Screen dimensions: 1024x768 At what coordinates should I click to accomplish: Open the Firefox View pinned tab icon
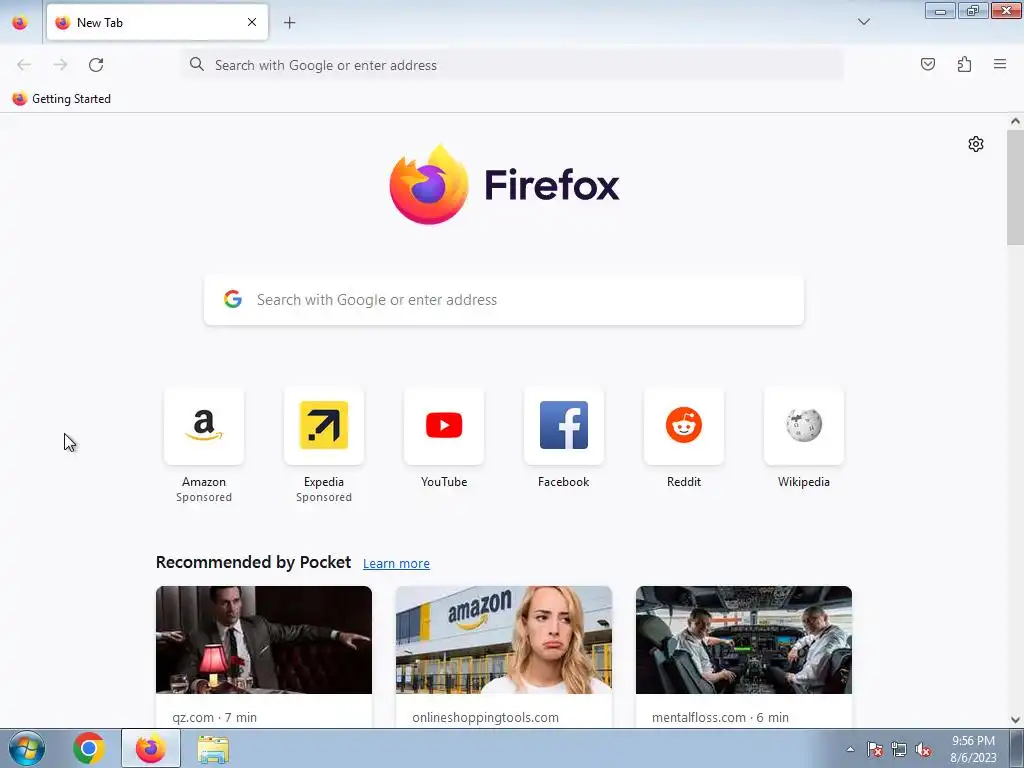(x=20, y=22)
